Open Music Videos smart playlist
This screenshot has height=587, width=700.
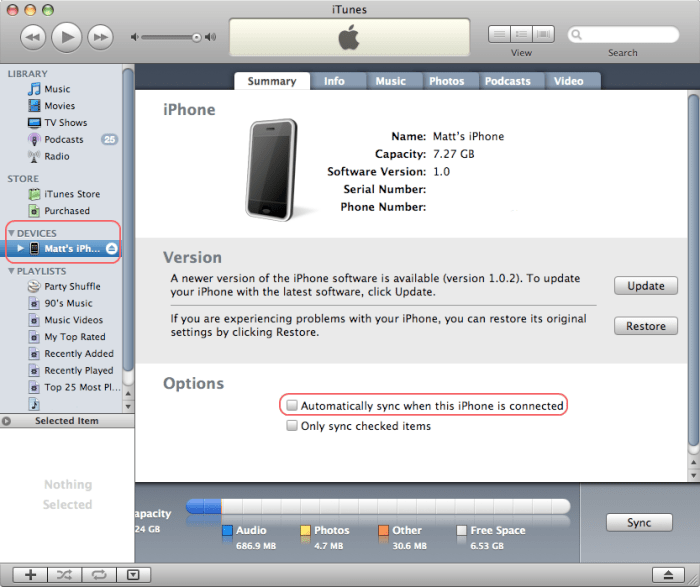click(73, 320)
